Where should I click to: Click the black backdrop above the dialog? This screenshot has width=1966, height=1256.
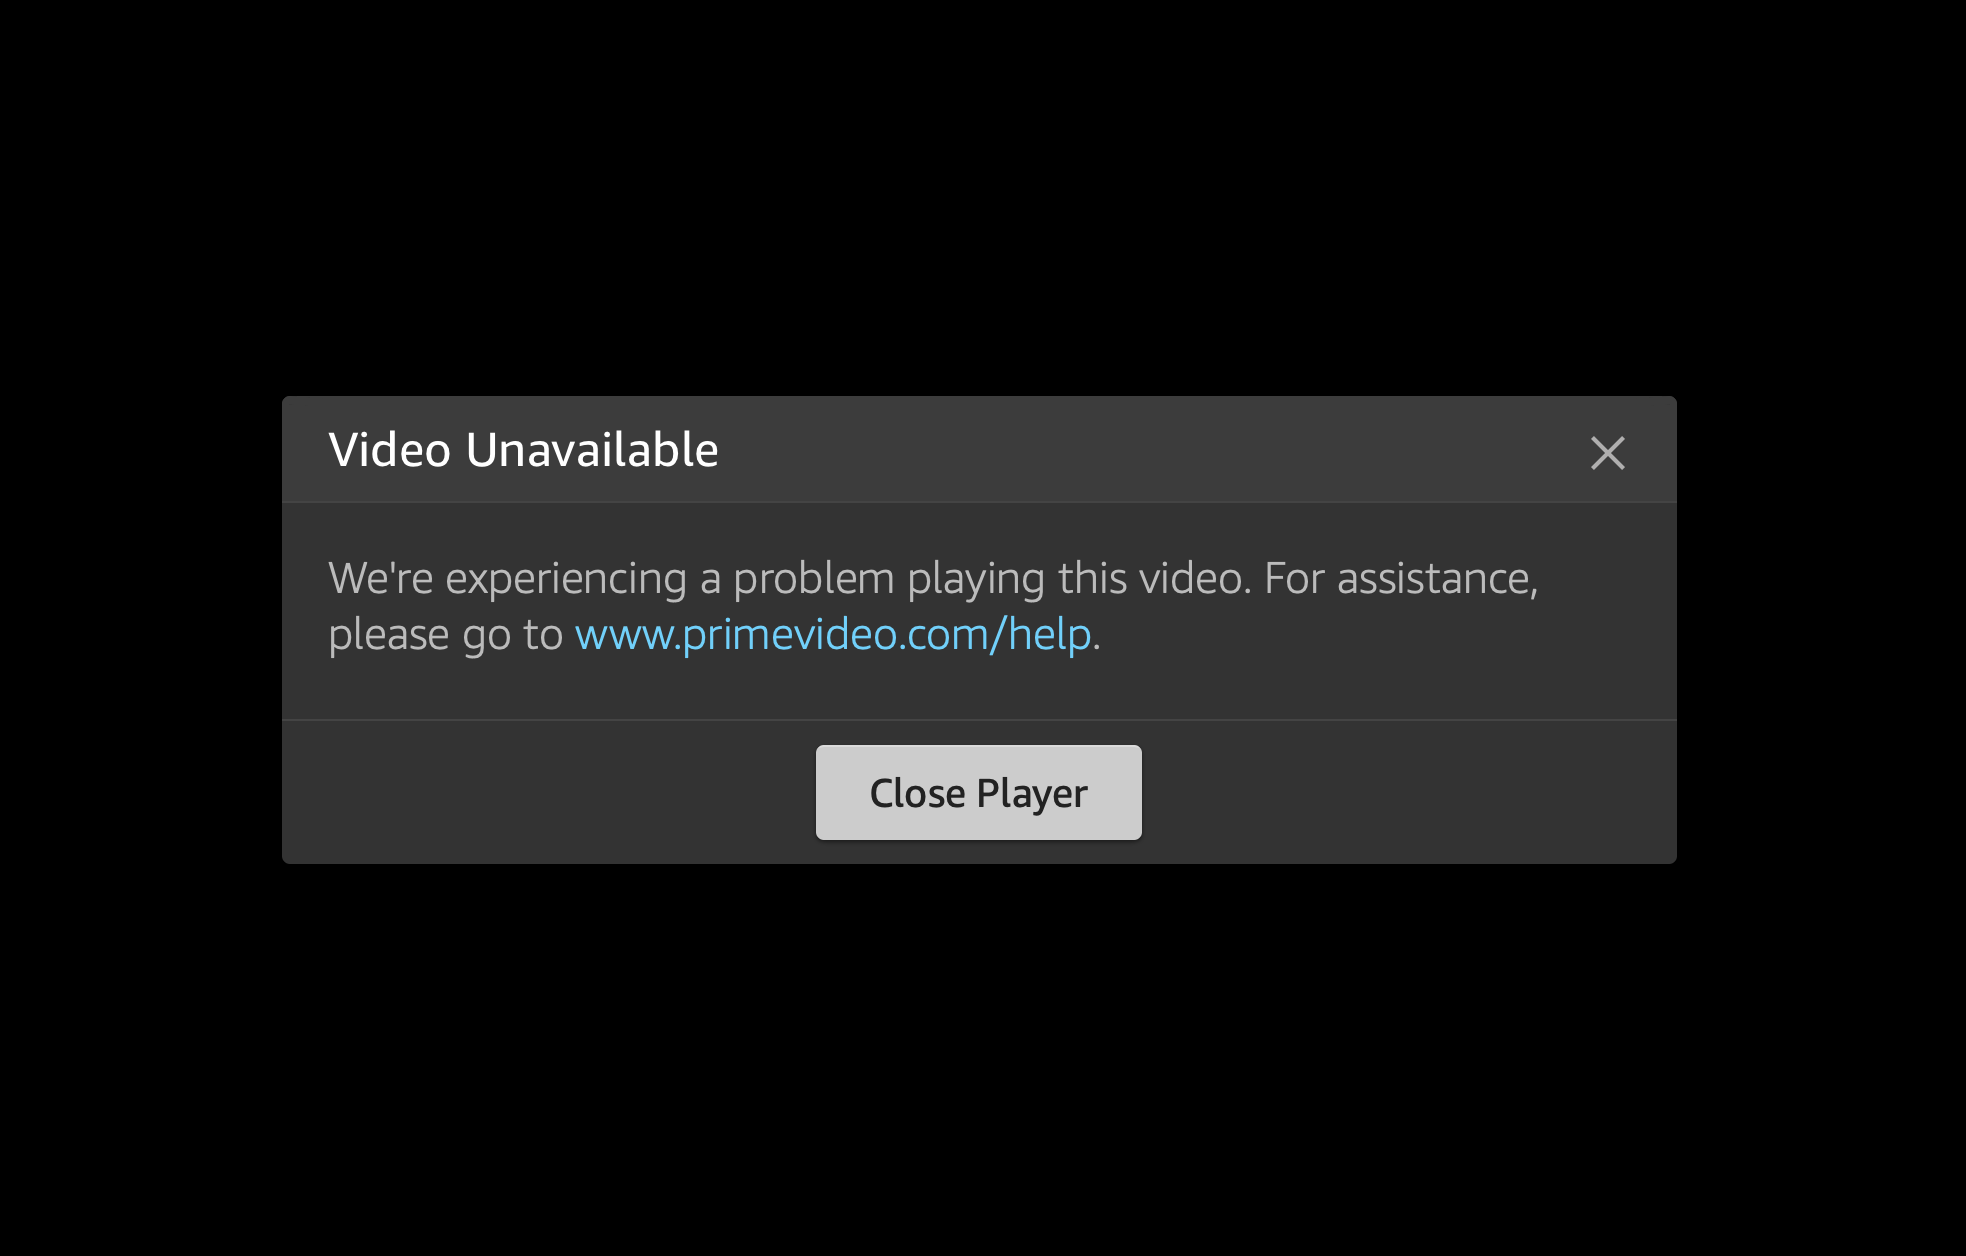(983, 198)
